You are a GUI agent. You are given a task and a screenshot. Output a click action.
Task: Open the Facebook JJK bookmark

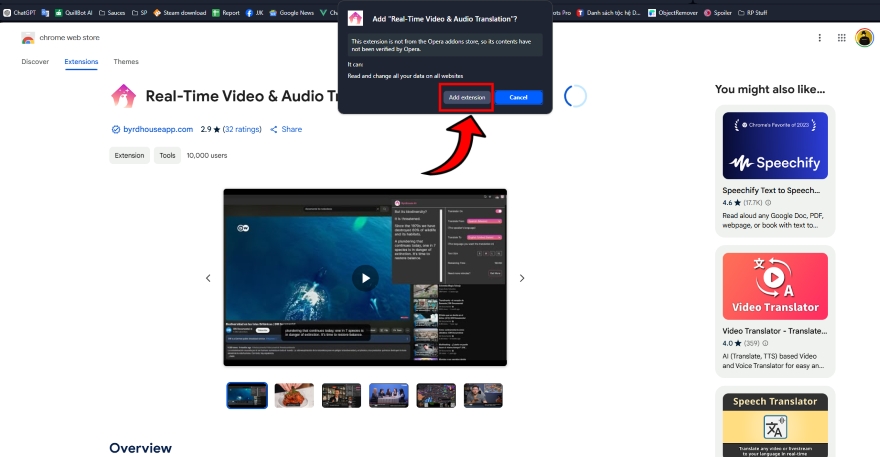pyautogui.click(x=254, y=12)
